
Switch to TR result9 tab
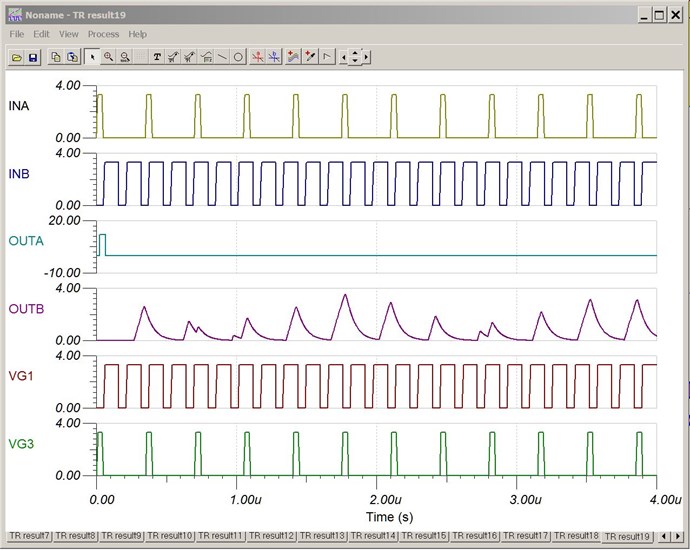coord(121,536)
